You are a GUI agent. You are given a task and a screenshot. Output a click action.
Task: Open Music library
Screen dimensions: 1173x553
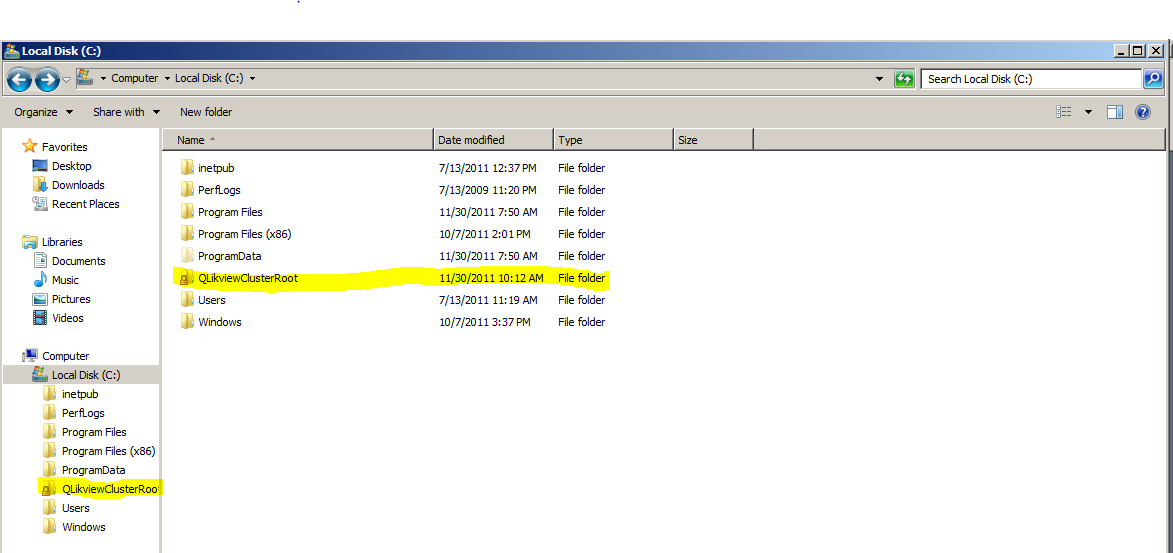[x=56, y=280]
